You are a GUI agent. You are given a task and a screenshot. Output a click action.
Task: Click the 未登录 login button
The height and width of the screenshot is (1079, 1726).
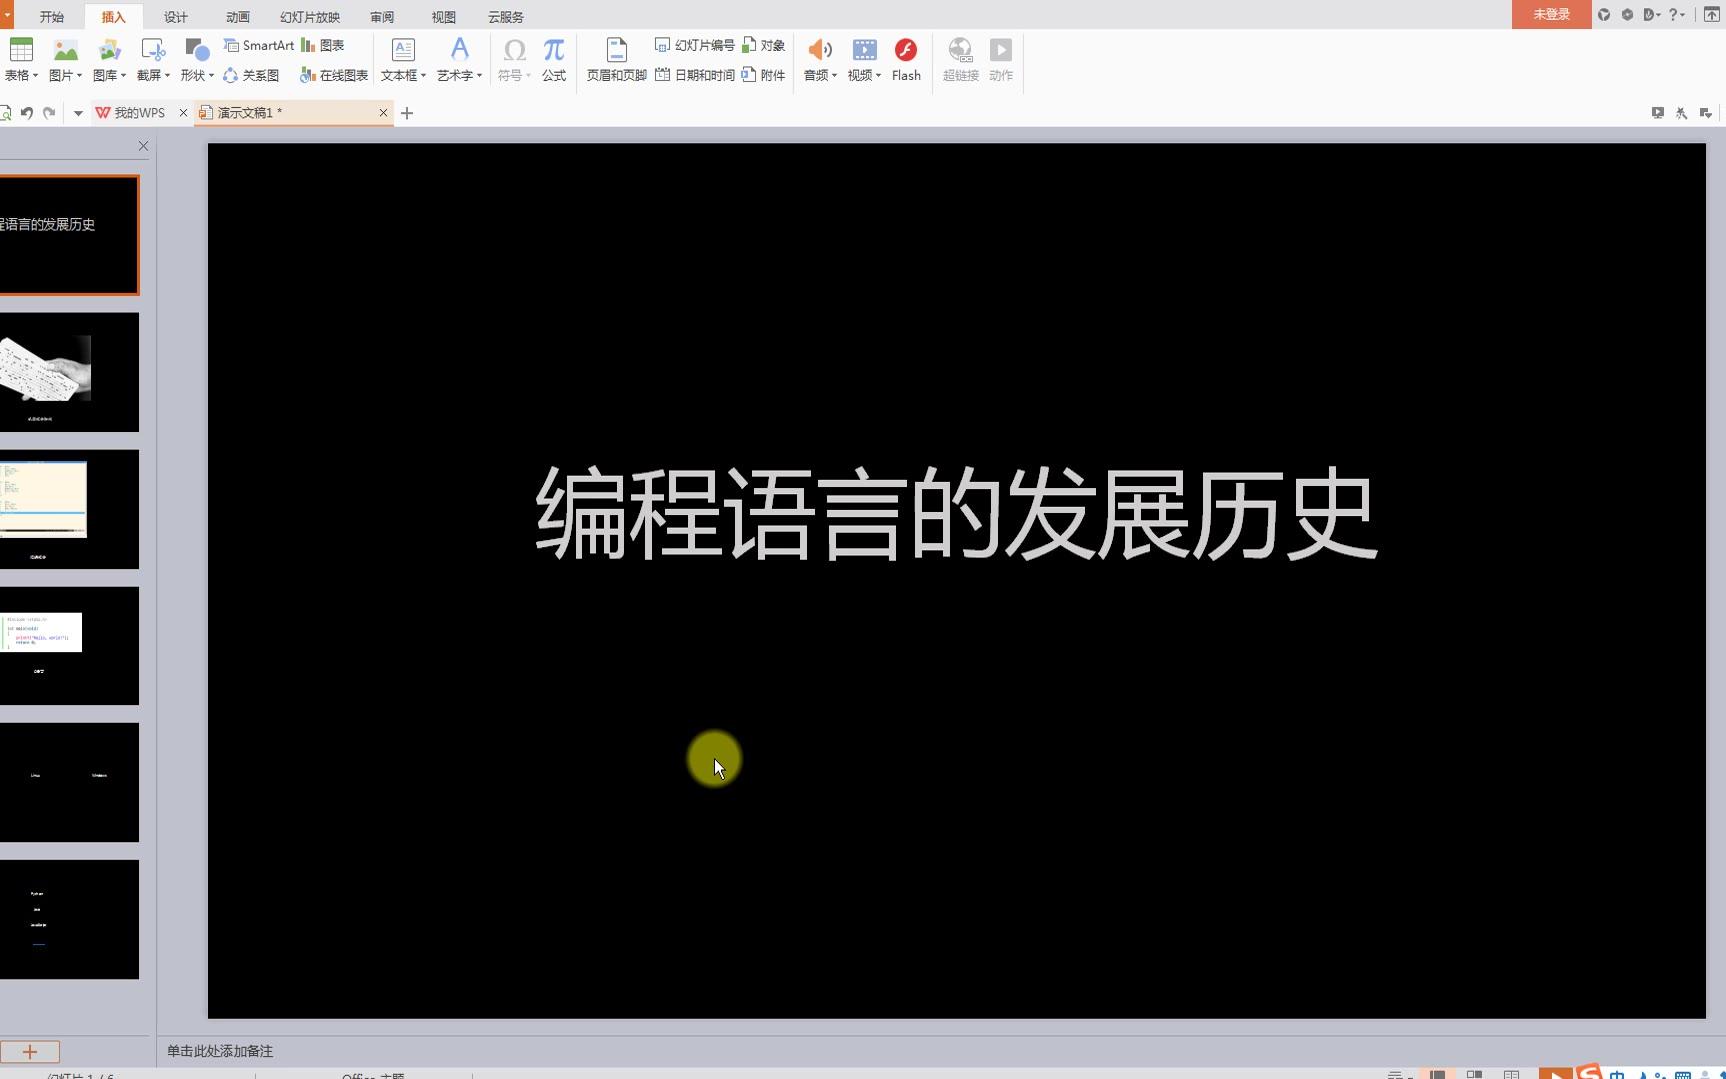coord(1550,14)
